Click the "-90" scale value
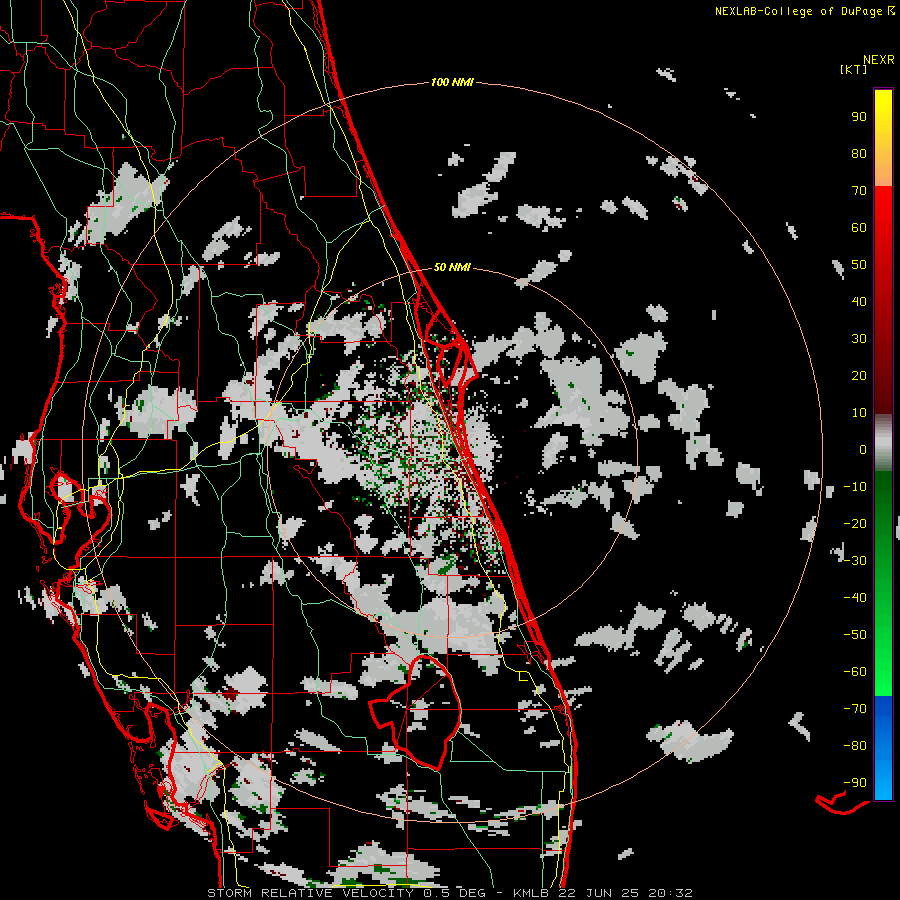900x900 pixels. click(x=855, y=783)
